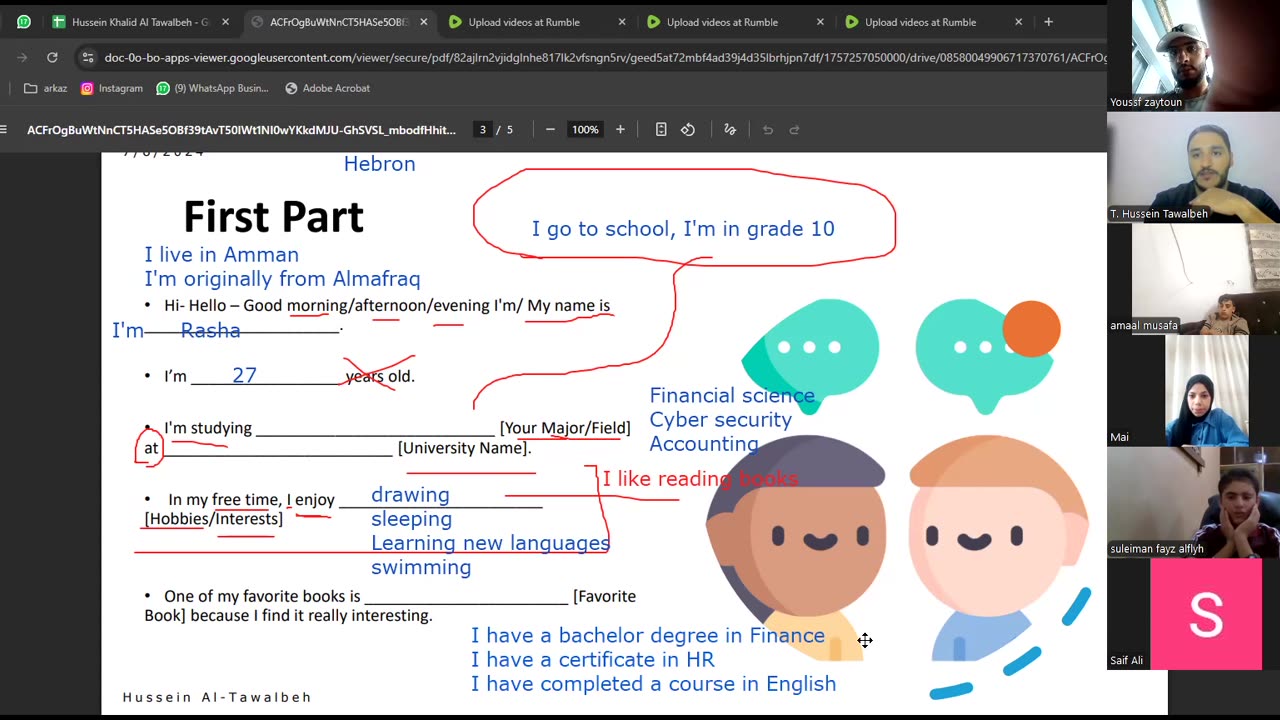This screenshot has height=720, width=1280.
Task: Click the text I go to school, I'm in grade 10
Action: point(683,229)
